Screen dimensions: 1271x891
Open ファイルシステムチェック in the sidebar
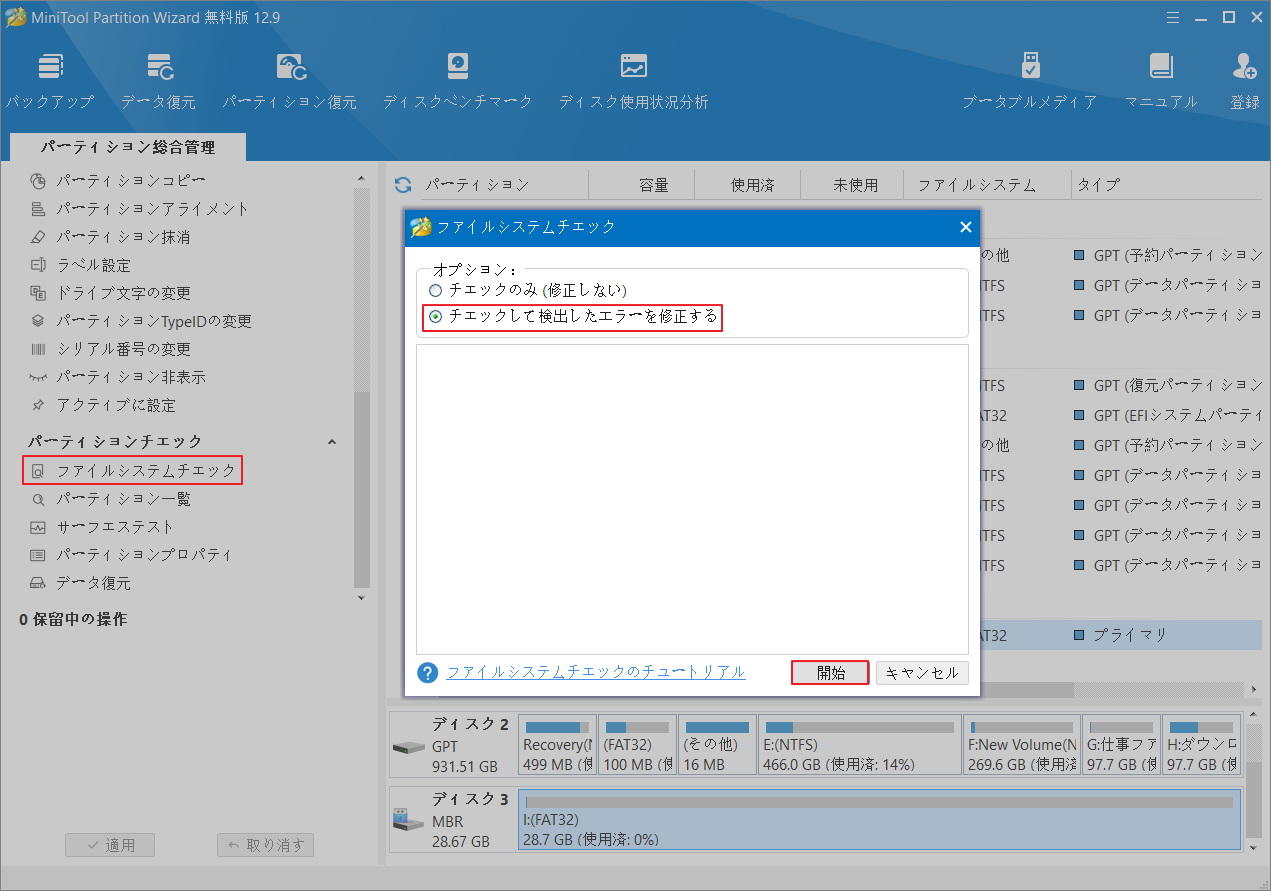pyautogui.click(x=133, y=470)
